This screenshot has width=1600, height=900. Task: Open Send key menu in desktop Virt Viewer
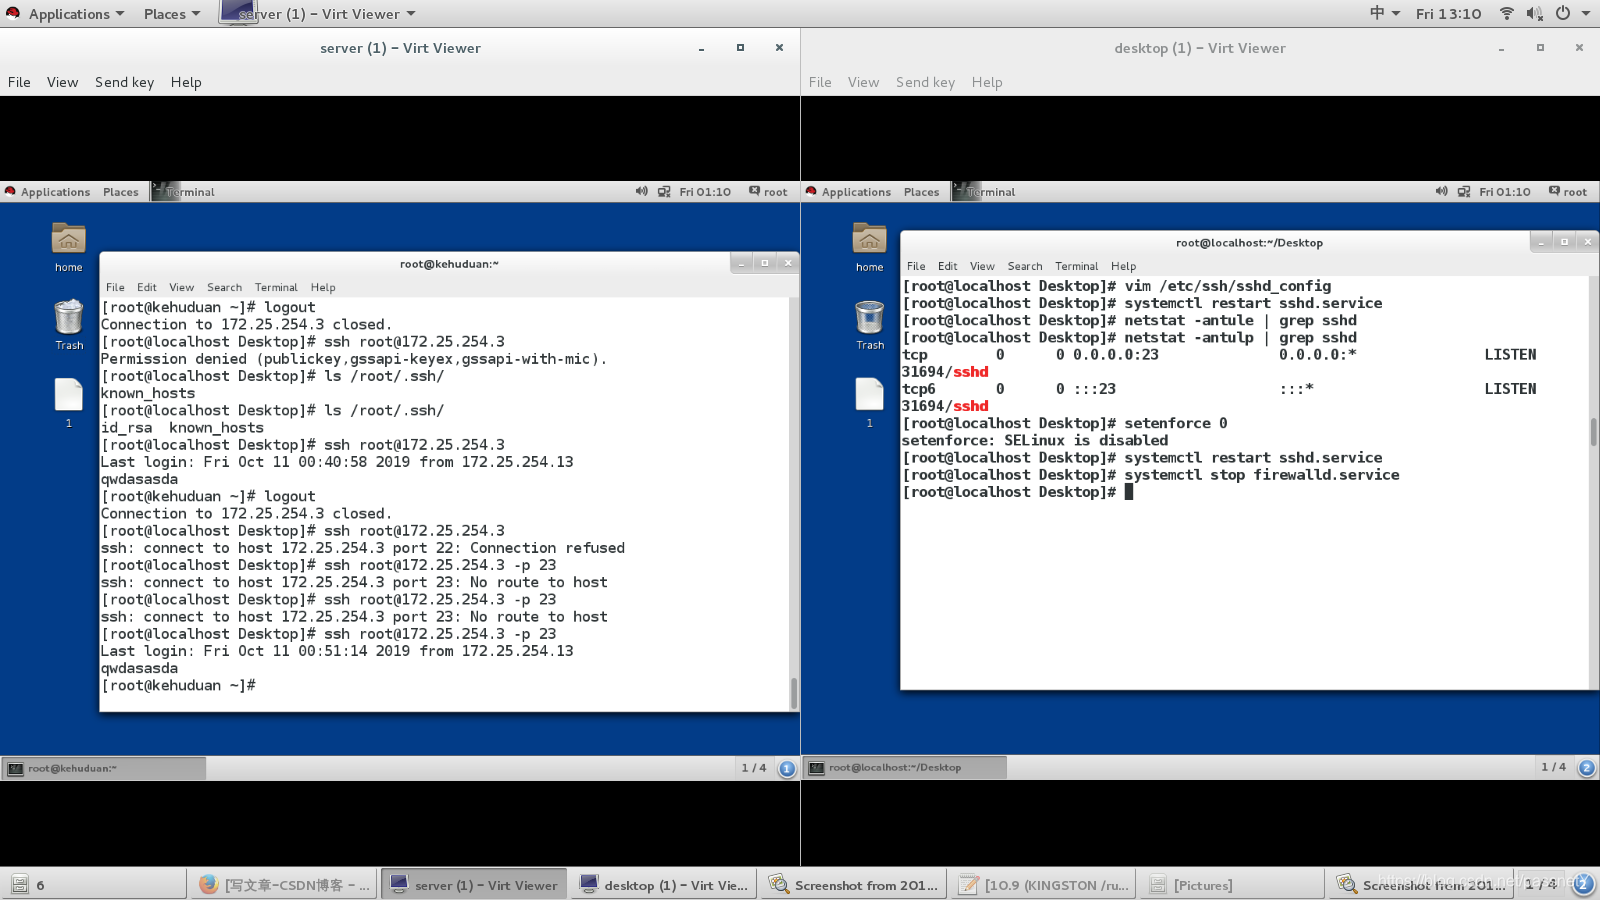coord(925,82)
